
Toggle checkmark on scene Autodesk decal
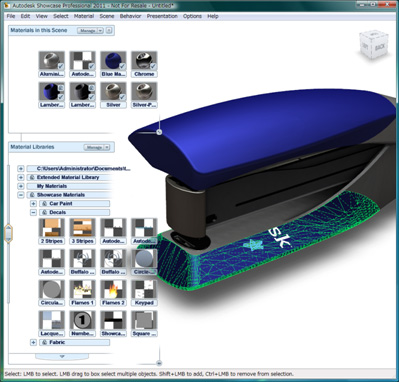[91, 66]
